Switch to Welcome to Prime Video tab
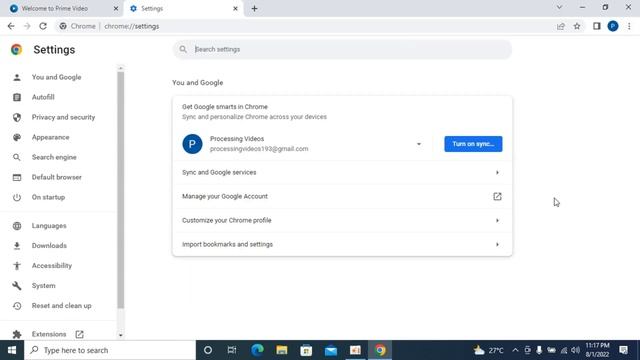Screen dimensions: 640x360 click(x=61, y=8)
